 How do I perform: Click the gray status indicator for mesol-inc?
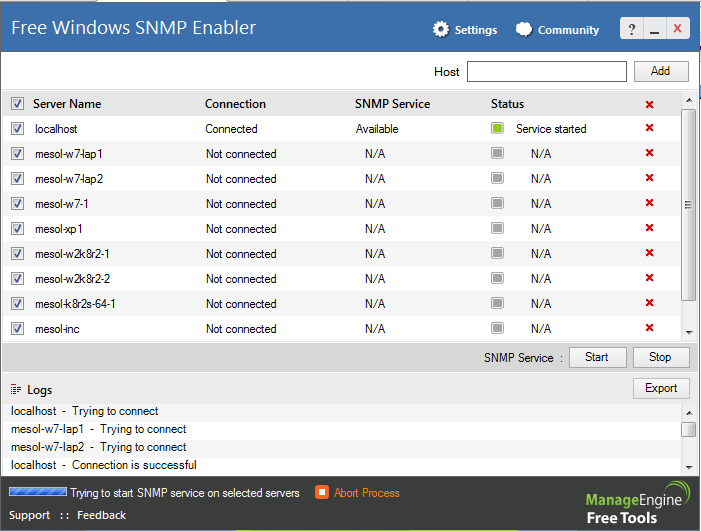click(x=497, y=329)
